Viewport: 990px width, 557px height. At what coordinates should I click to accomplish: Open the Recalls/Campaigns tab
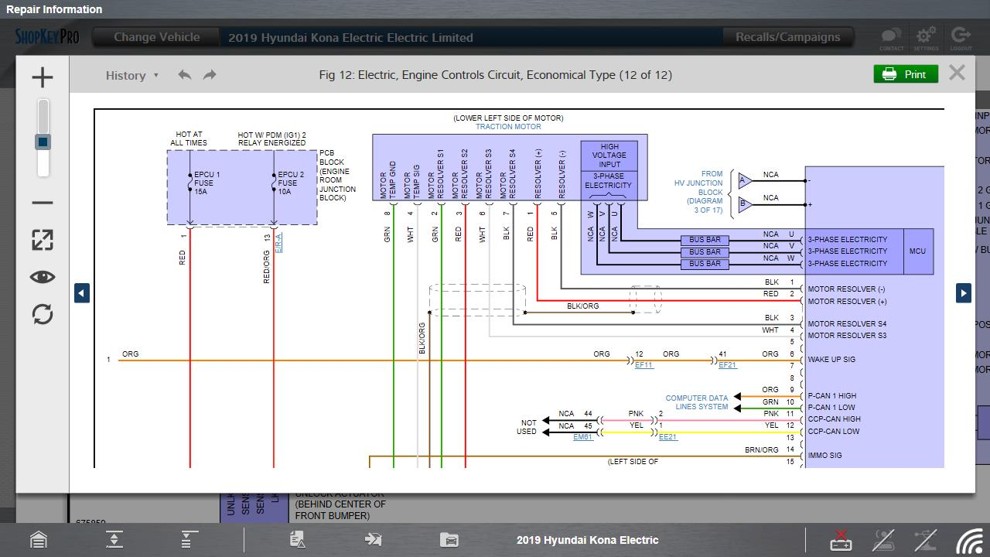coord(787,37)
